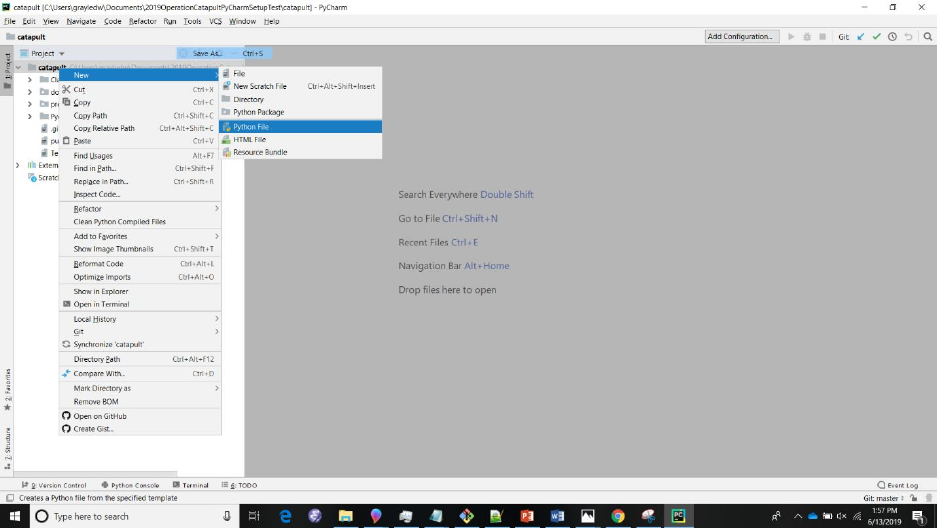
Task: Click Remove BOM
Action: pos(140,401)
